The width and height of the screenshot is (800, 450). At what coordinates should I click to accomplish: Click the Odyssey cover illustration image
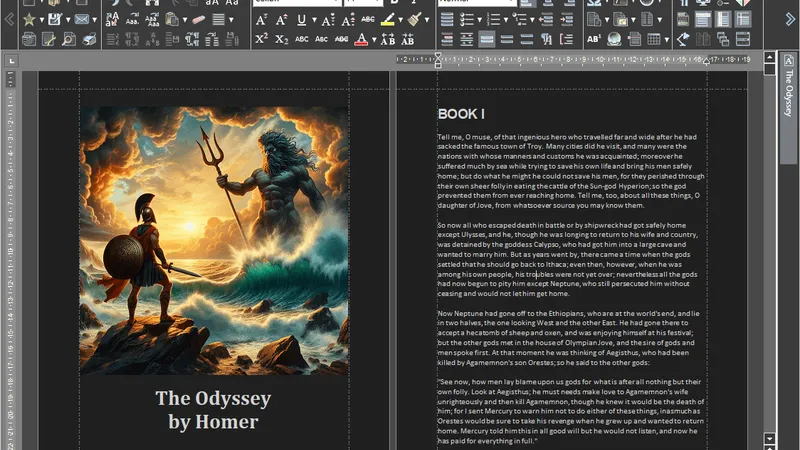tap(213, 240)
